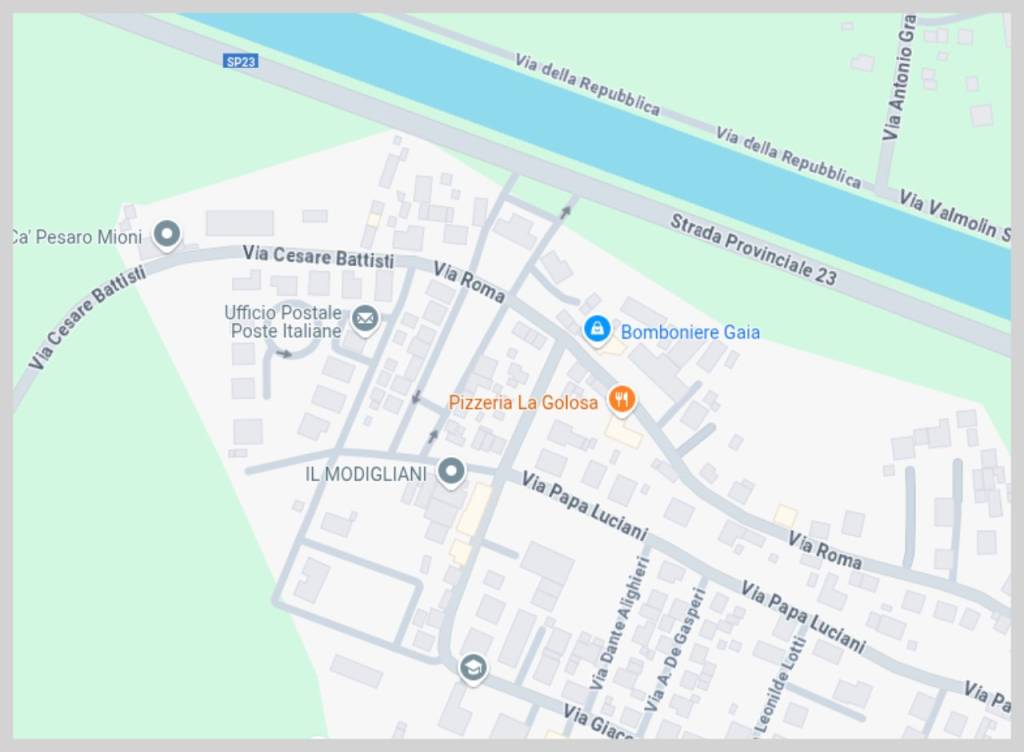Screen dimensions: 1024x752
Task: Click the one-way arrow near roundabout
Action: [x=284, y=354]
